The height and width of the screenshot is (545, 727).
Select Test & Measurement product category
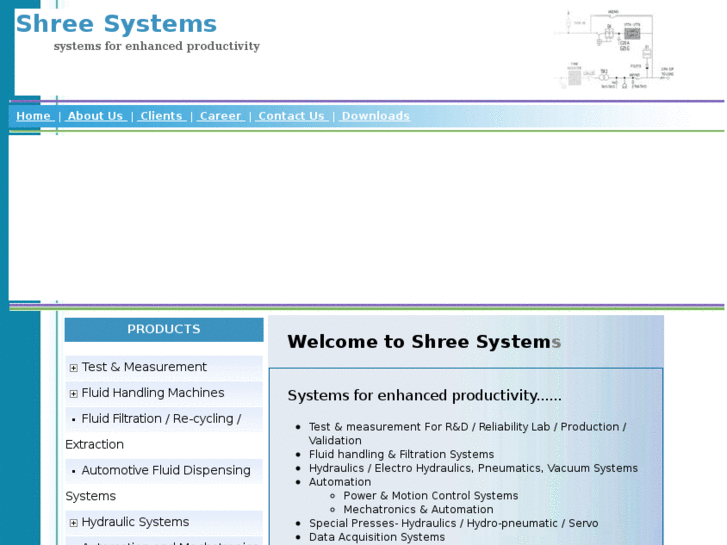coord(144,367)
